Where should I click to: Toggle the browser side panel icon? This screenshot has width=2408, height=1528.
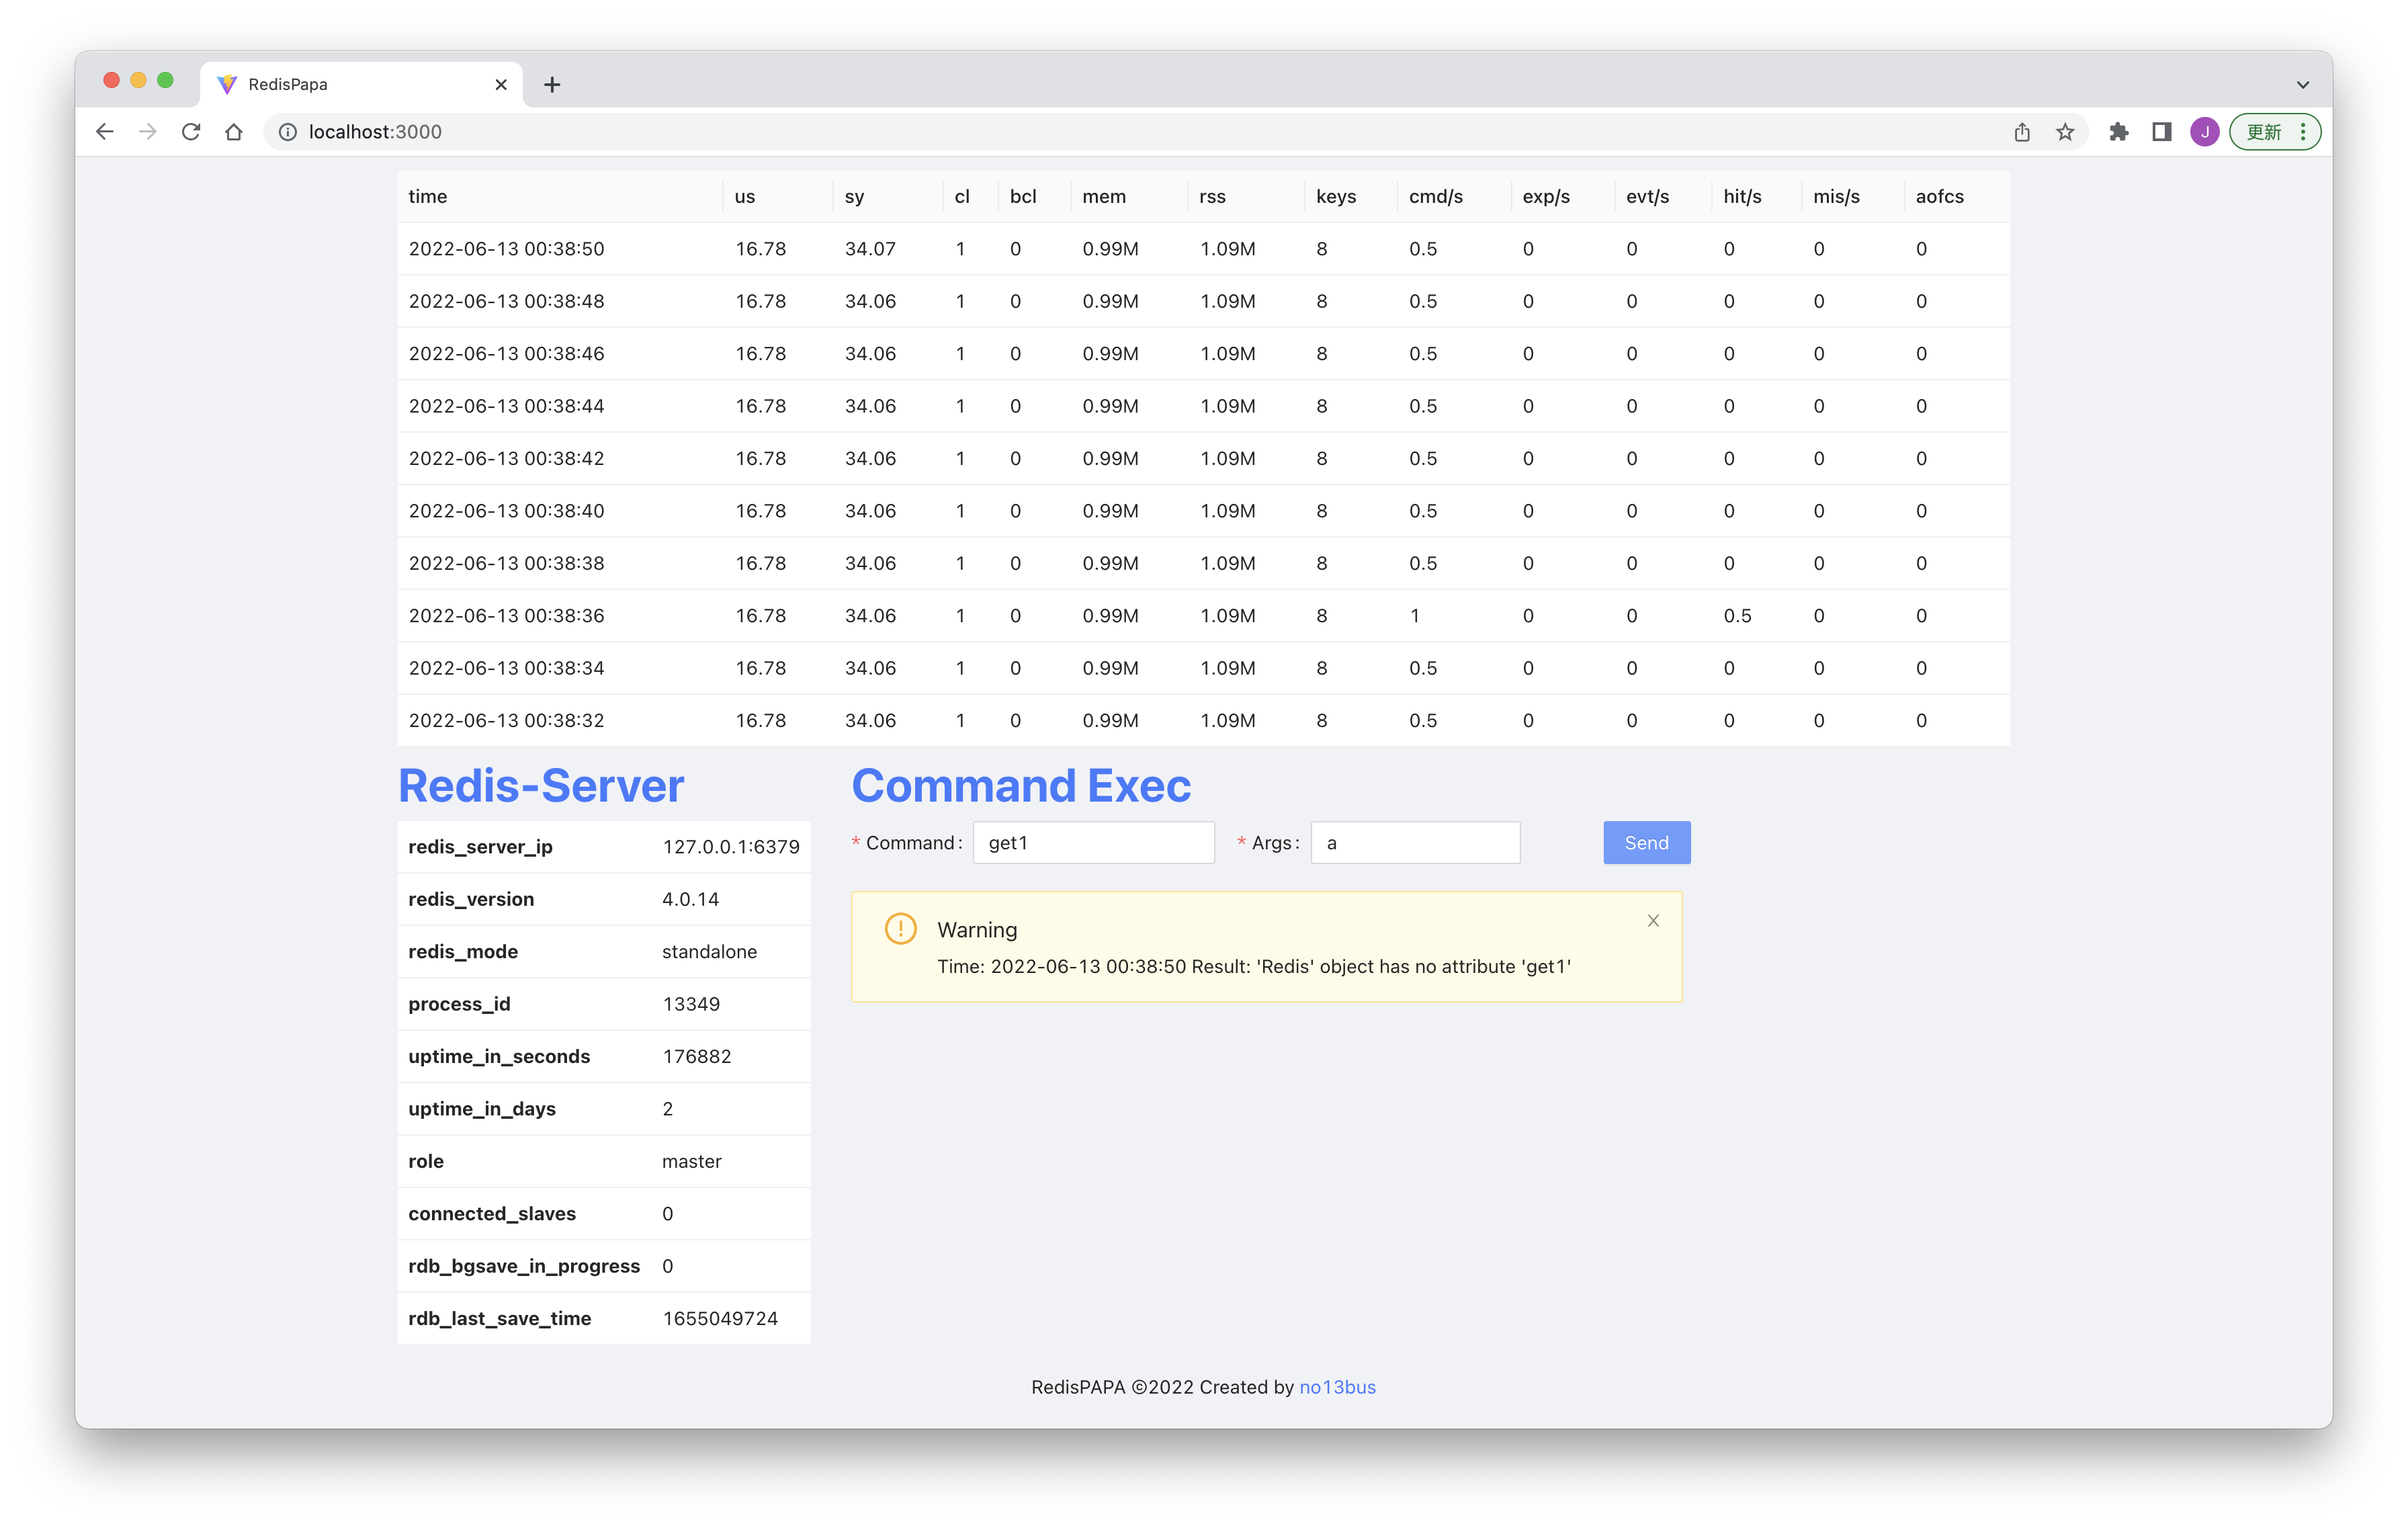[x=2161, y=132]
